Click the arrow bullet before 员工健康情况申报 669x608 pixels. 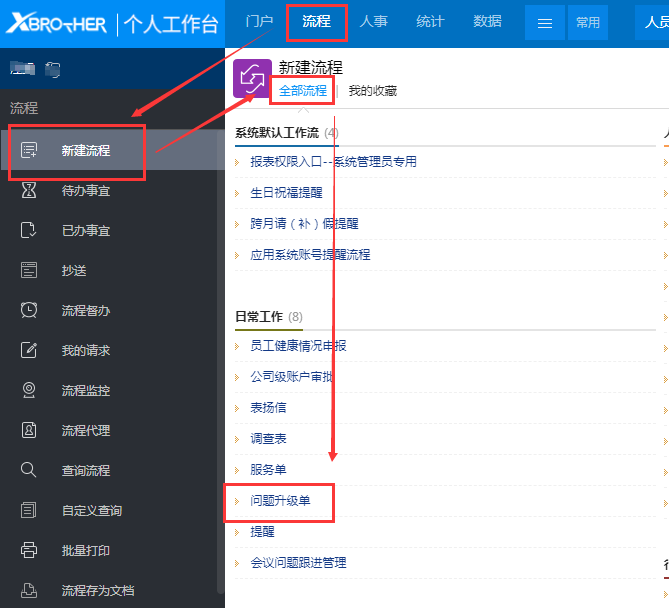[237, 346]
